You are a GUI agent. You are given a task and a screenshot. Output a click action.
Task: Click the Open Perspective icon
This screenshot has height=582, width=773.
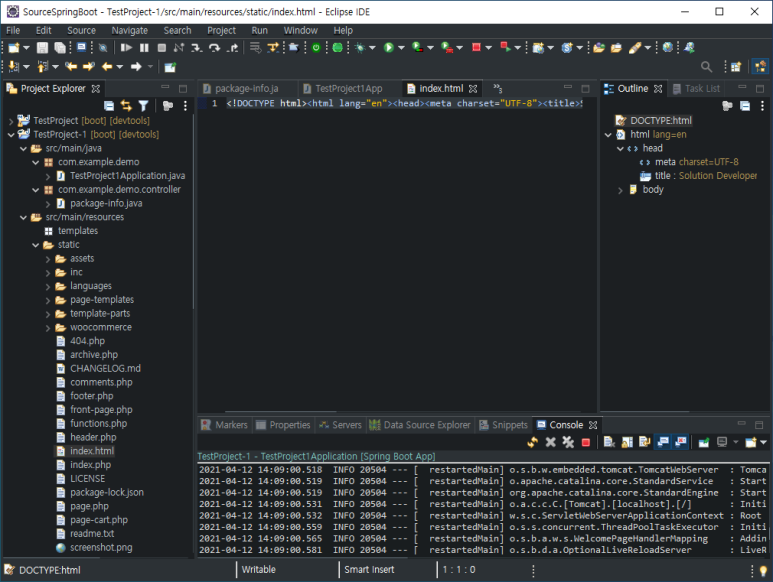736,67
